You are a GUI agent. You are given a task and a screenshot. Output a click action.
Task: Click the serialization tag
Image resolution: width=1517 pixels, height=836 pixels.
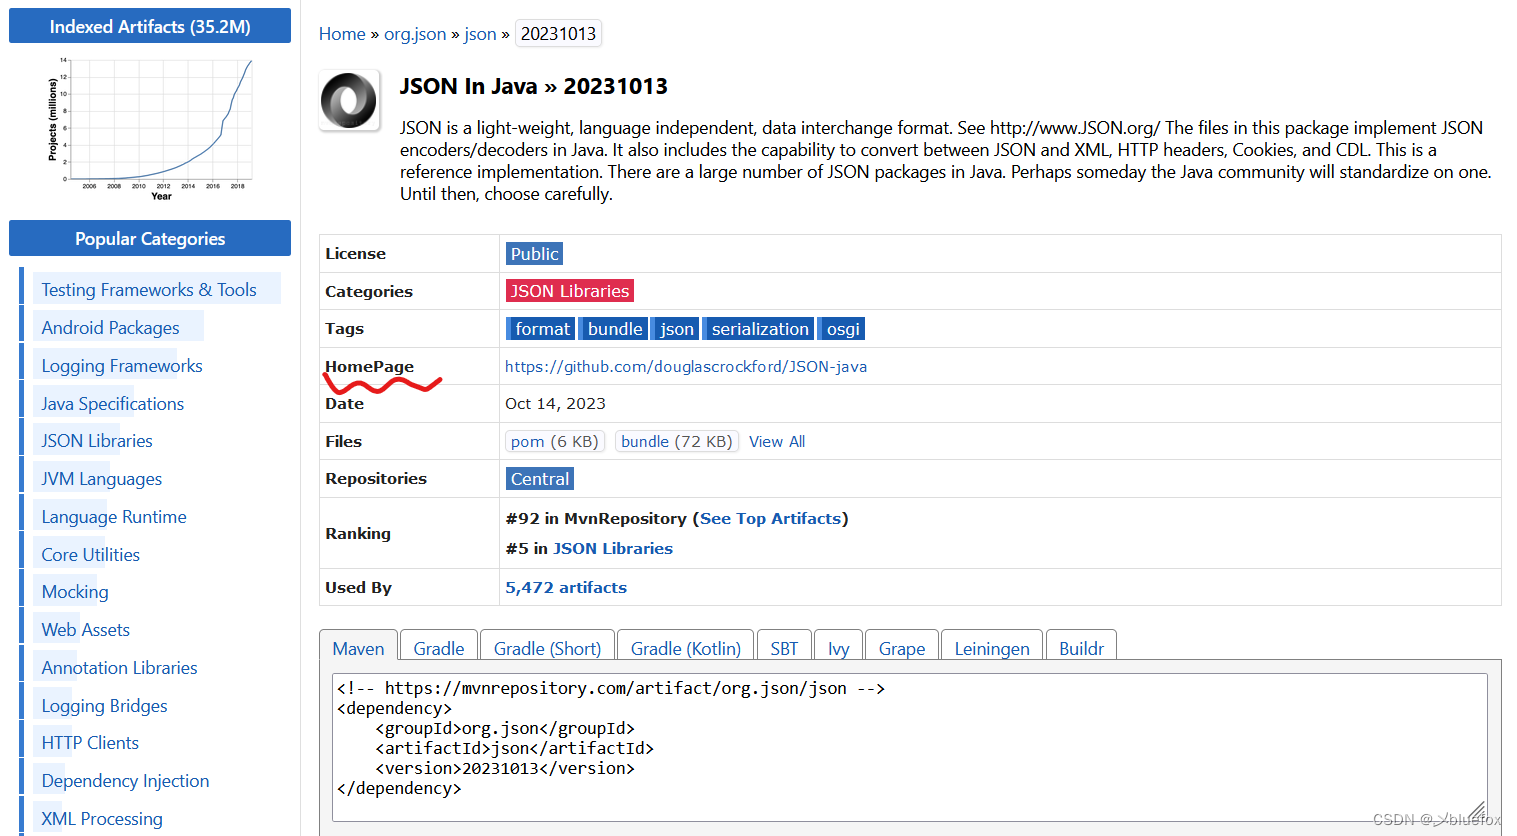click(758, 328)
